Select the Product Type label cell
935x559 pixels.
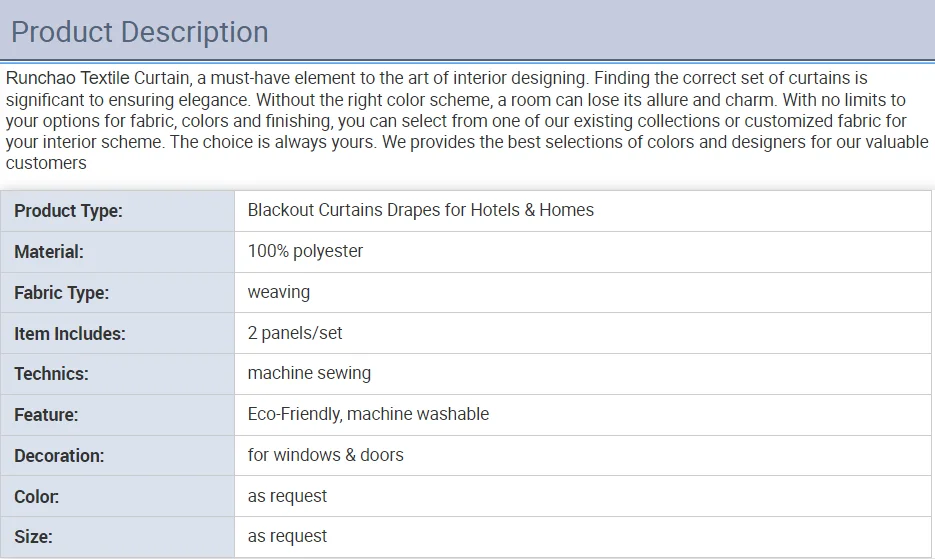118,211
